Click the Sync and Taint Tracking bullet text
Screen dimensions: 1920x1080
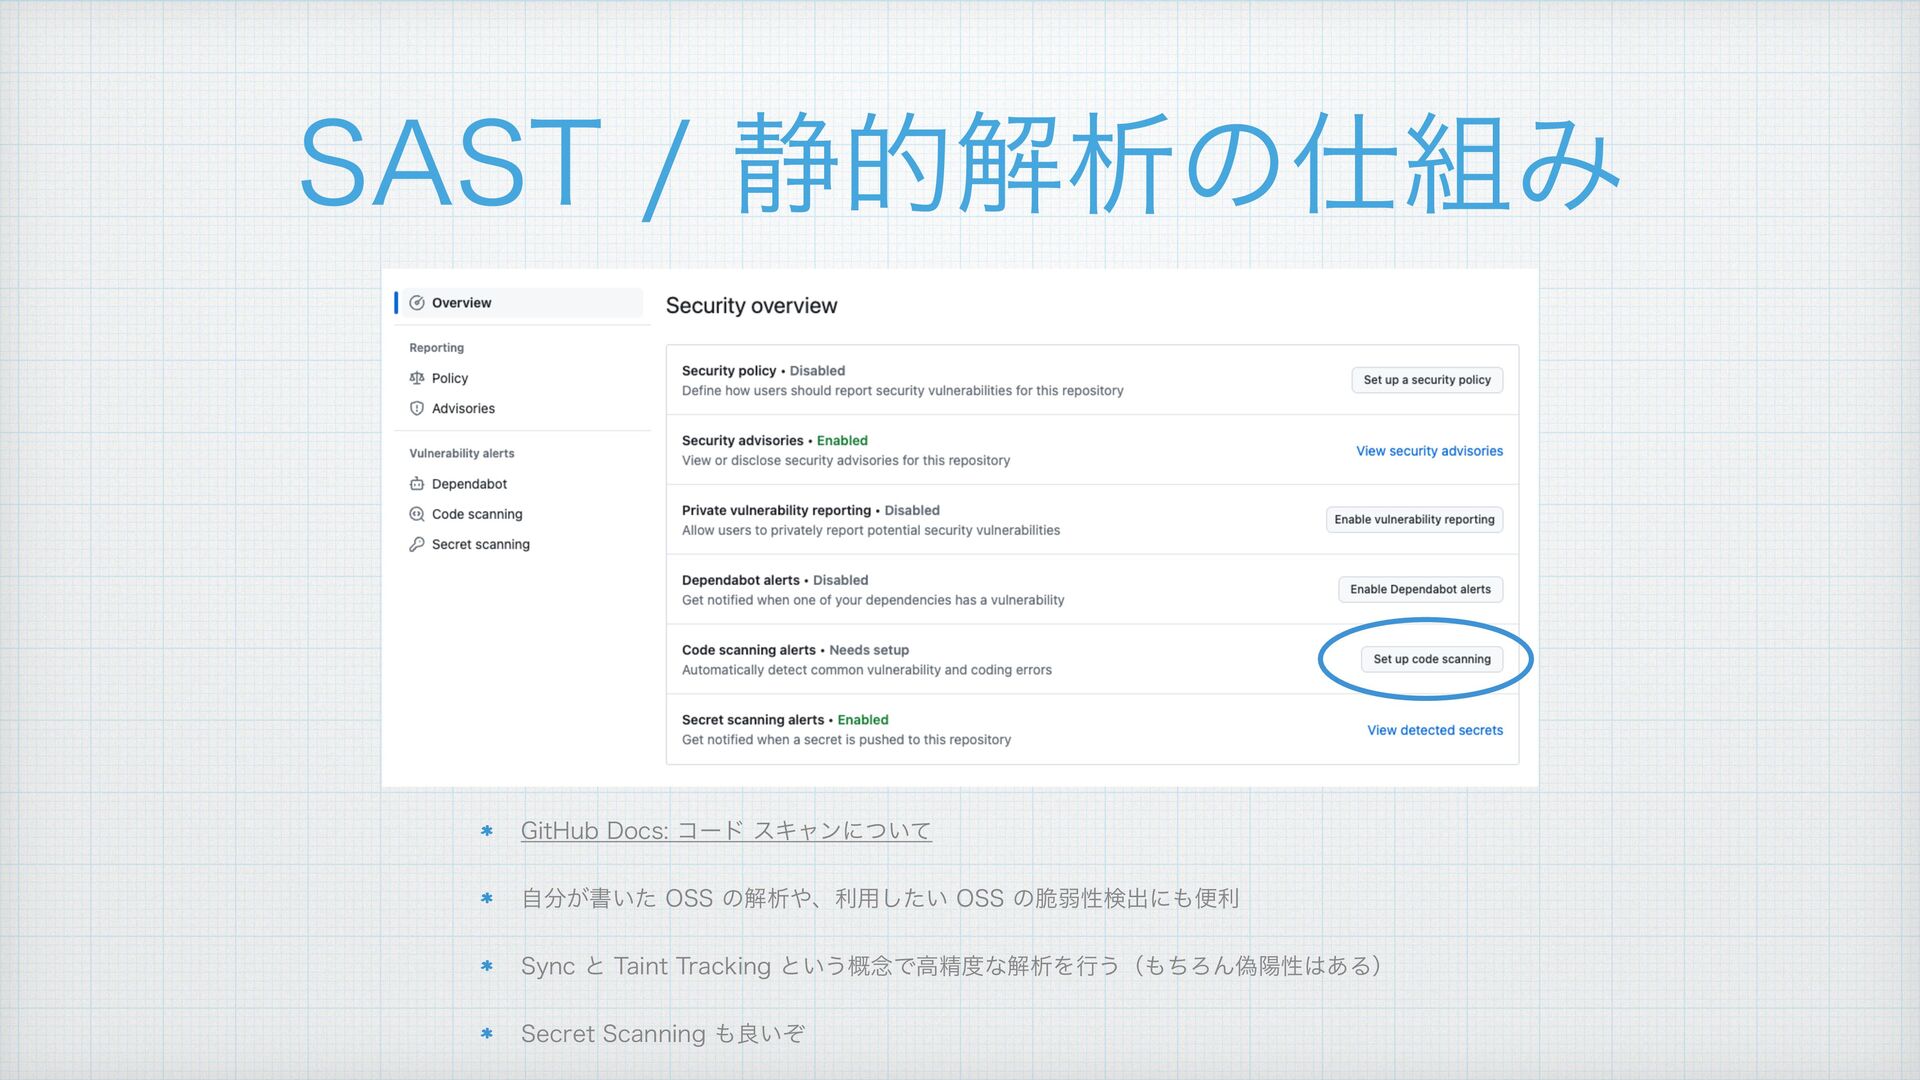951,966
